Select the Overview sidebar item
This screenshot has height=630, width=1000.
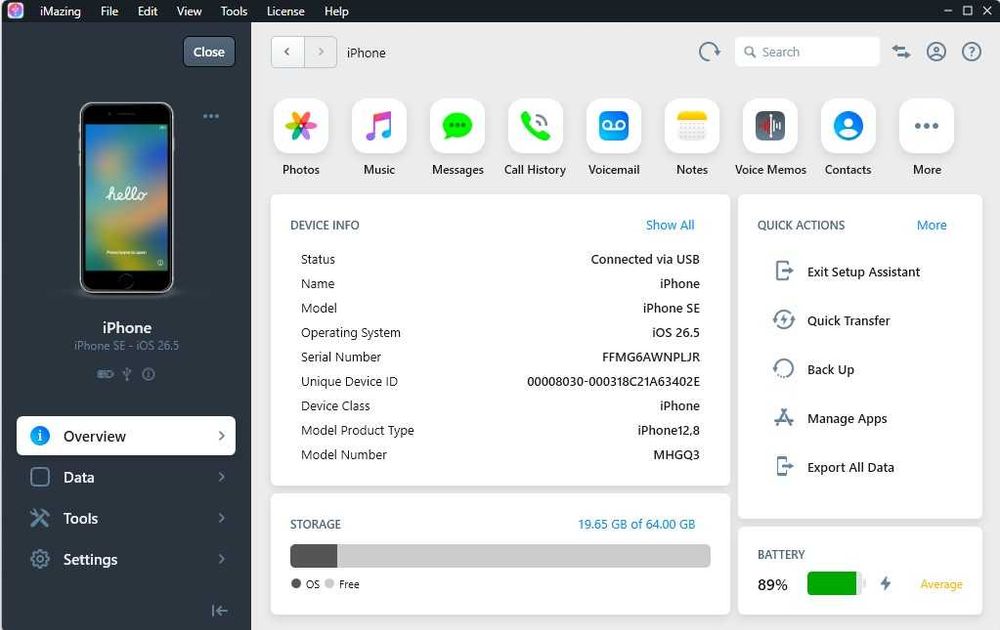tap(126, 436)
